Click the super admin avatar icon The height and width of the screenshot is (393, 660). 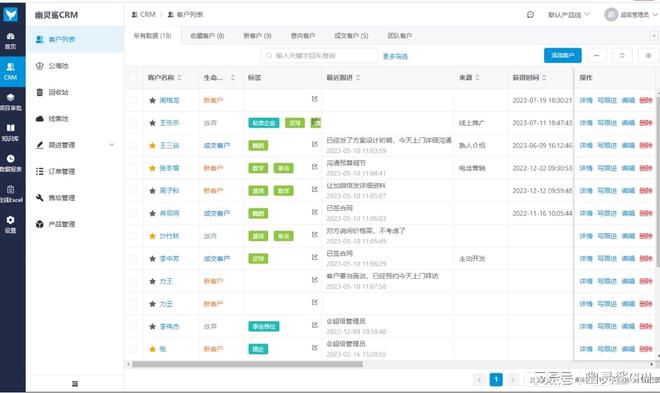tap(611, 15)
